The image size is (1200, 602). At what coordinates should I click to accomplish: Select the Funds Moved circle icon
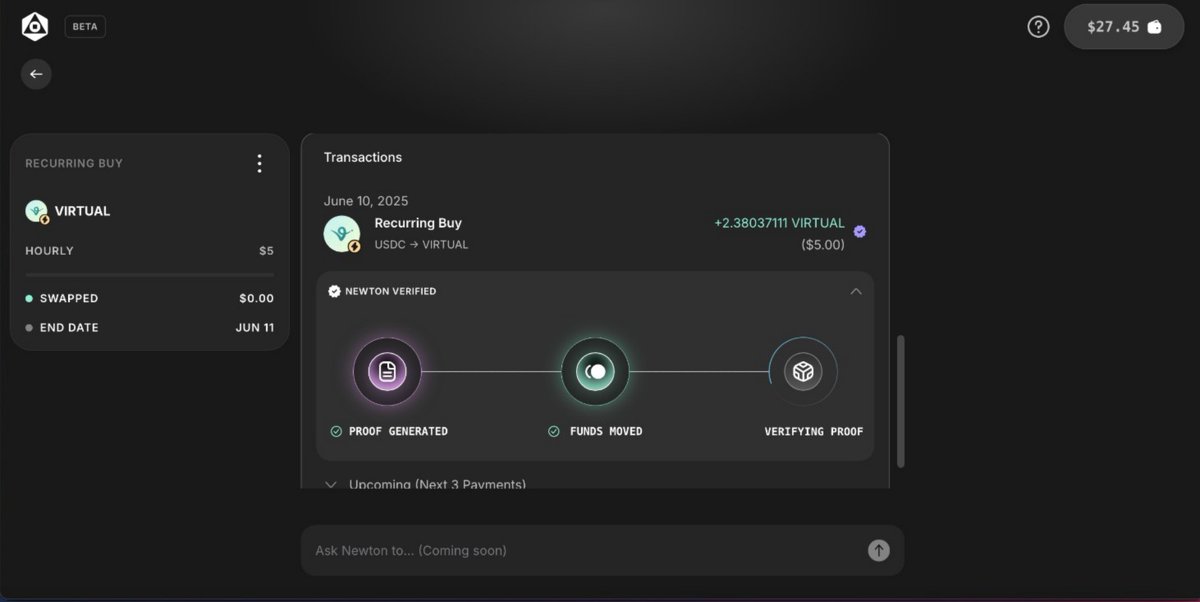click(x=595, y=371)
